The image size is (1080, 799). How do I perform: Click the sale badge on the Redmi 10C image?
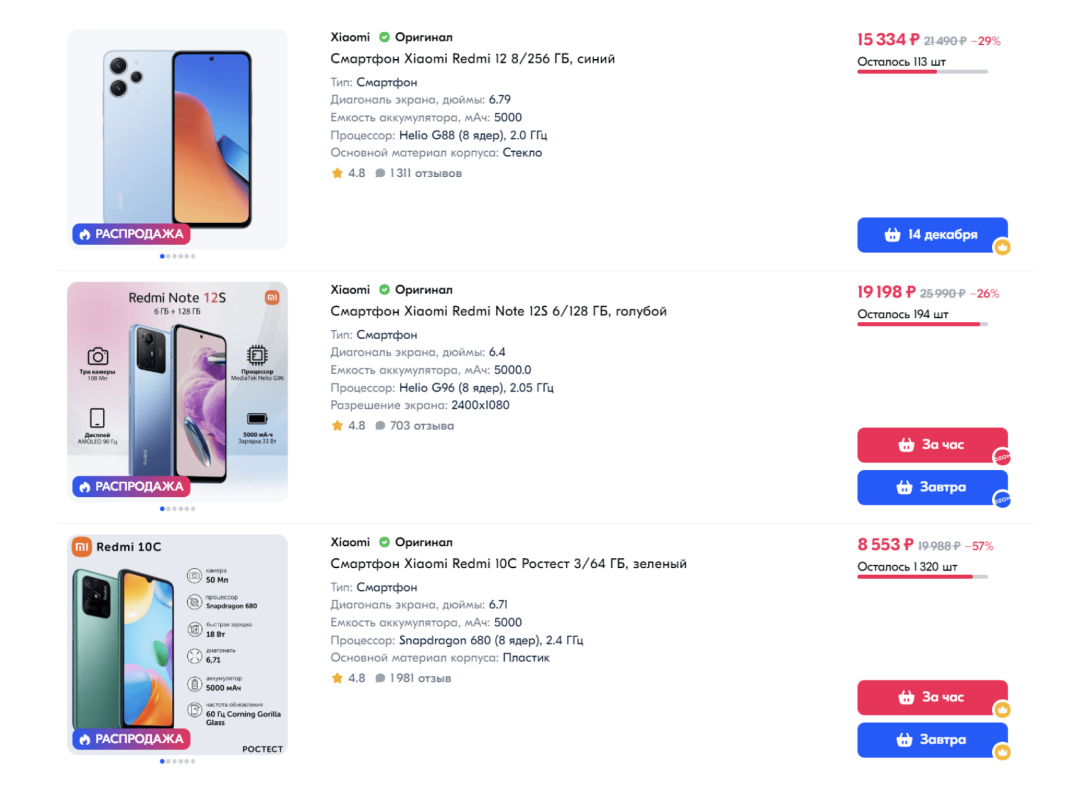(130, 739)
